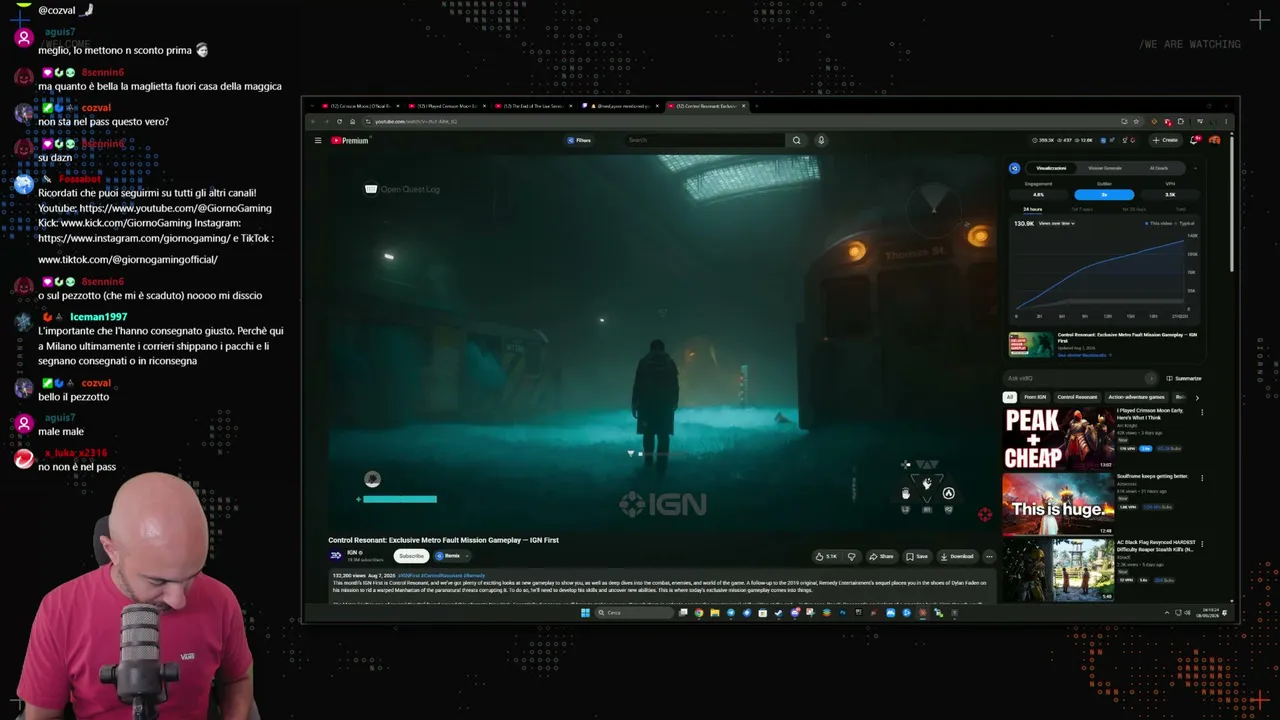The image size is (1280, 720).
Task: Open the Windows Start menu
Action: 585,613
